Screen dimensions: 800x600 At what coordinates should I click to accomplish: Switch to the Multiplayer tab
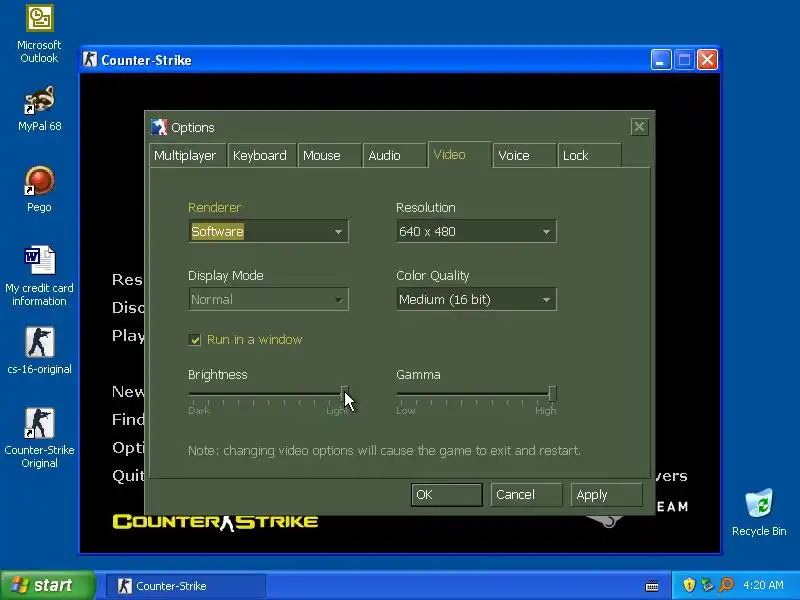pyautogui.click(x=188, y=156)
